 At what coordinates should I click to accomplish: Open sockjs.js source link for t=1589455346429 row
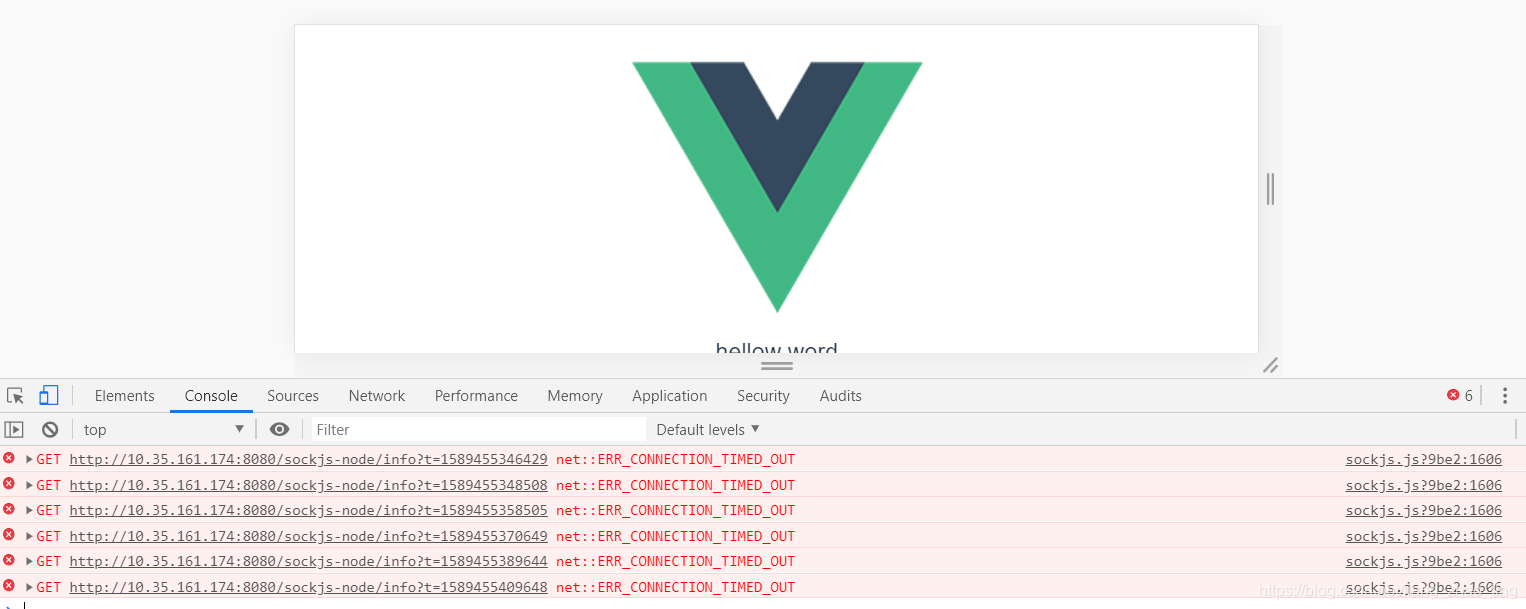tap(1424, 460)
